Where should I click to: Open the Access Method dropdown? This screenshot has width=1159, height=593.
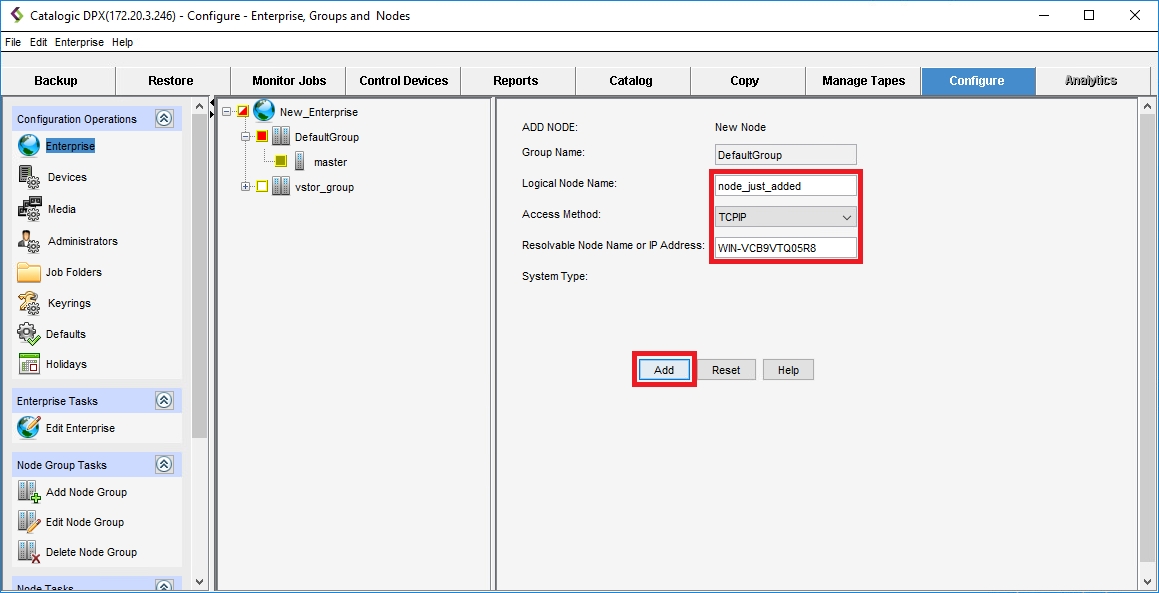[785, 217]
